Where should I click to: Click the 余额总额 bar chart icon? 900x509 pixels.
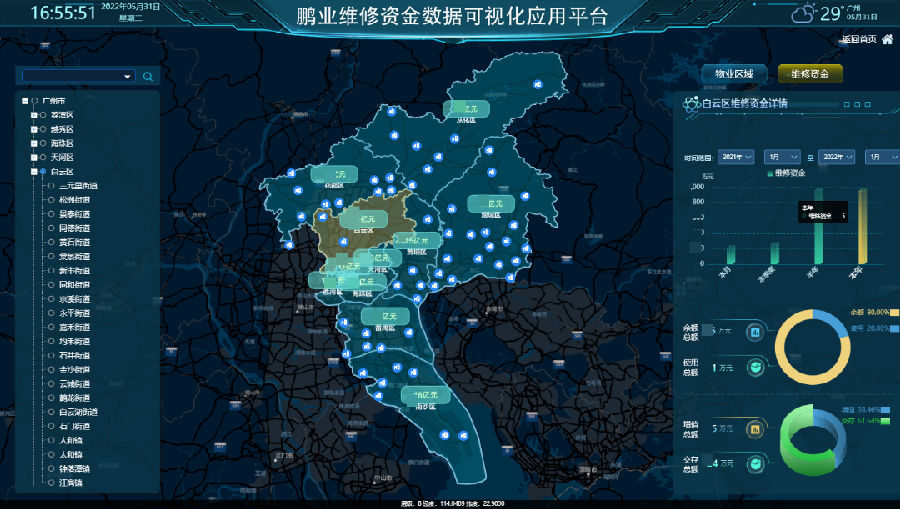[755, 331]
